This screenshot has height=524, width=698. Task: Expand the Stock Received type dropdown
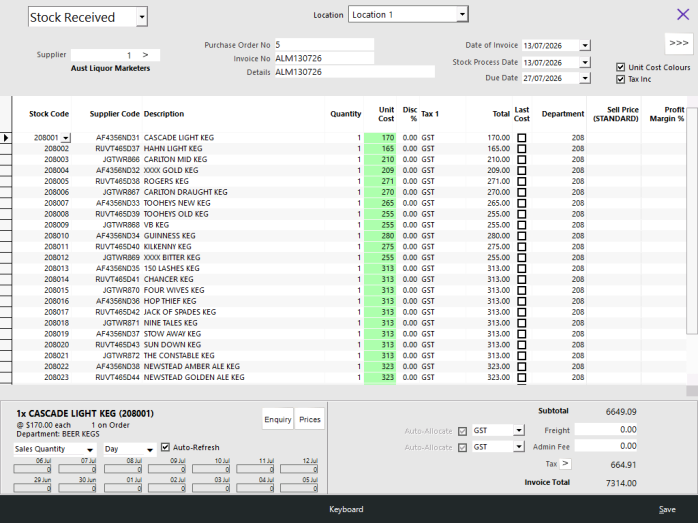click(142, 17)
